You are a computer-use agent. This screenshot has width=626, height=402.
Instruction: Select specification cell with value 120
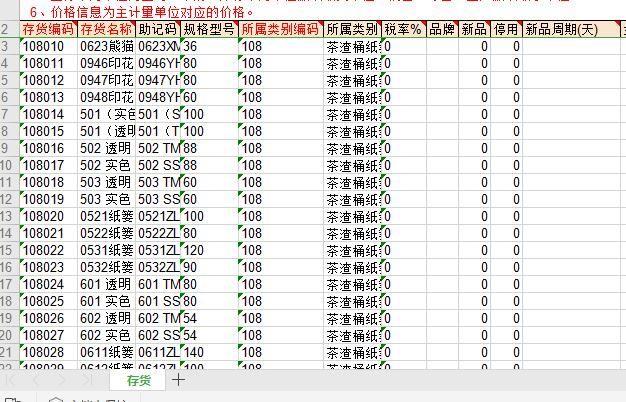pyautogui.click(x=210, y=250)
